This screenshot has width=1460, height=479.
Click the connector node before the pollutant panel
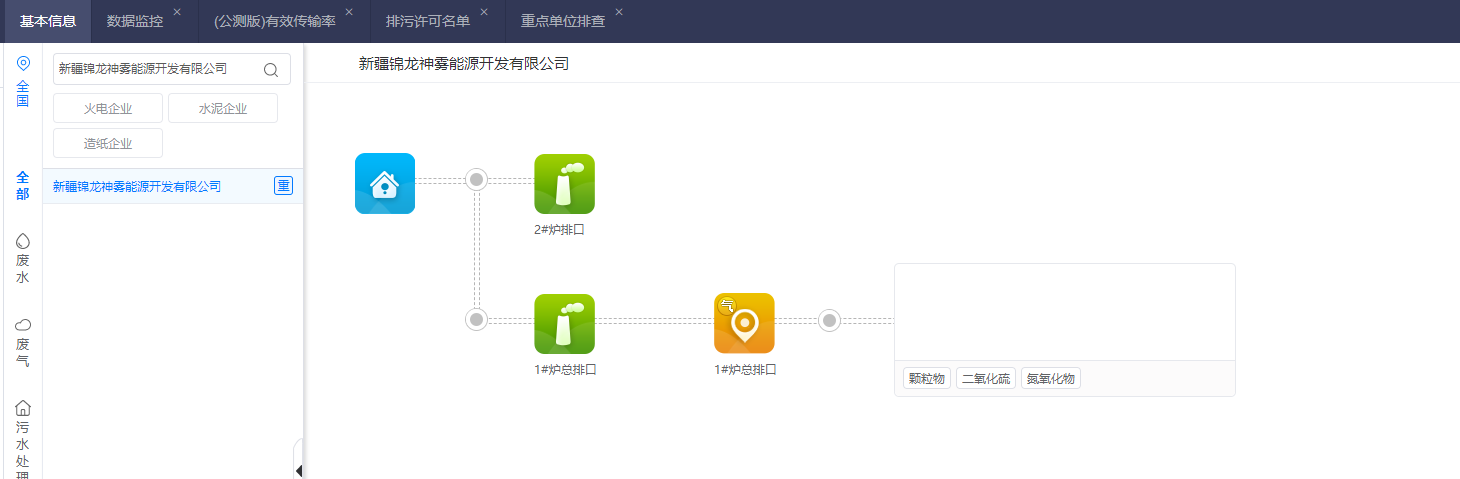point(829,320)
